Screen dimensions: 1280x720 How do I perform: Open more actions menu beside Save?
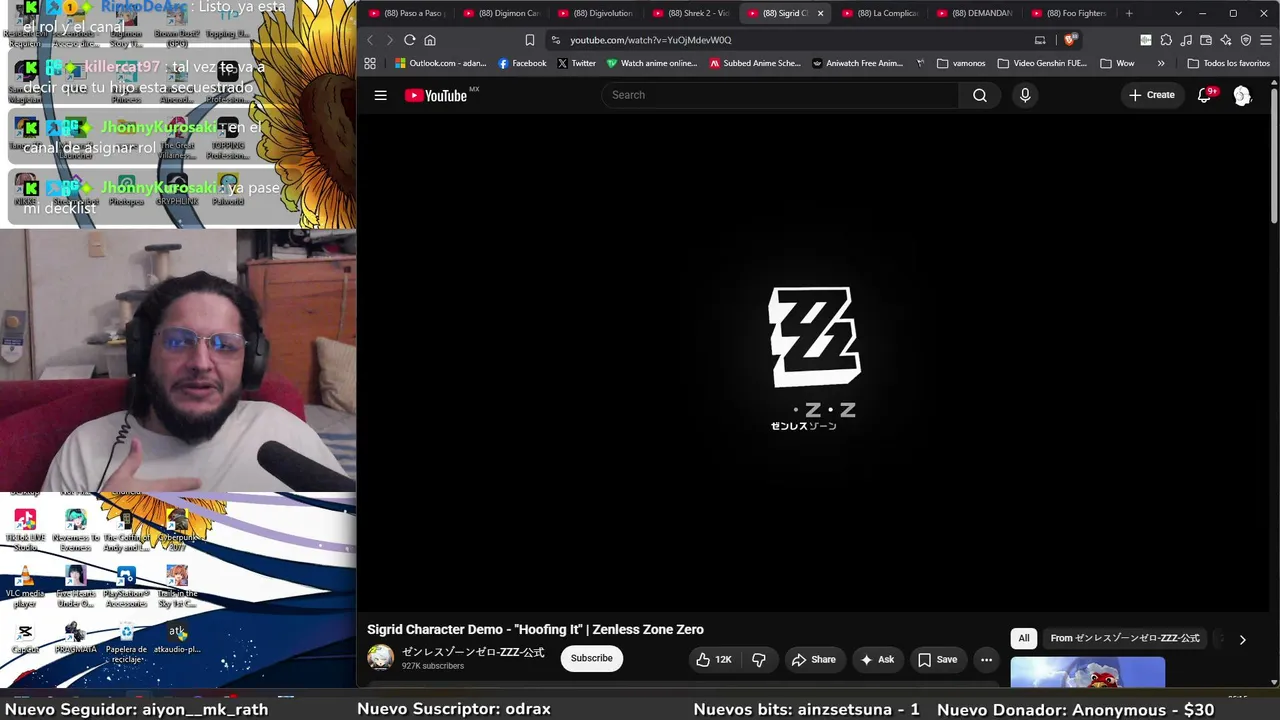pyautogui.click(x=986, y=659)
